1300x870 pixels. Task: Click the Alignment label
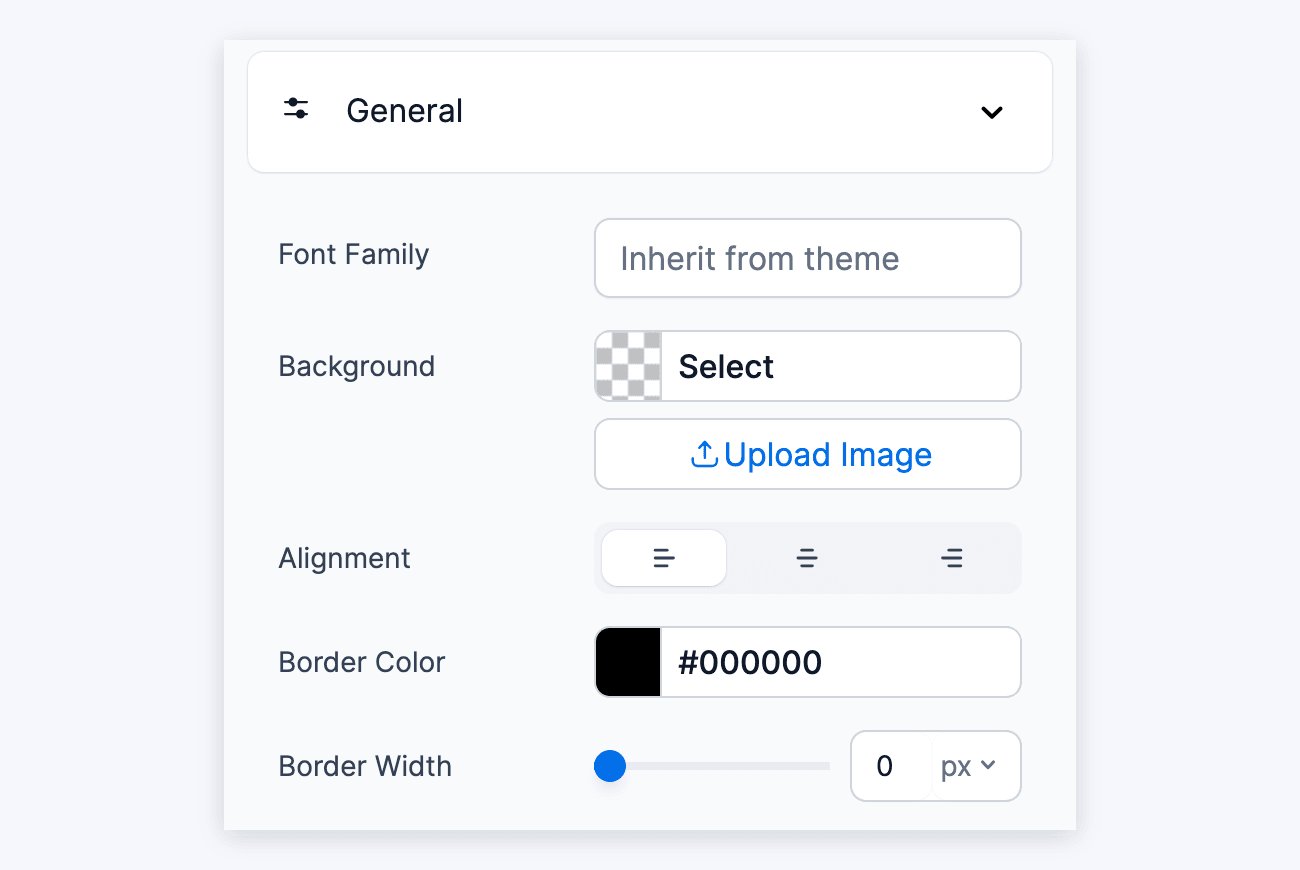pos(345,558)
